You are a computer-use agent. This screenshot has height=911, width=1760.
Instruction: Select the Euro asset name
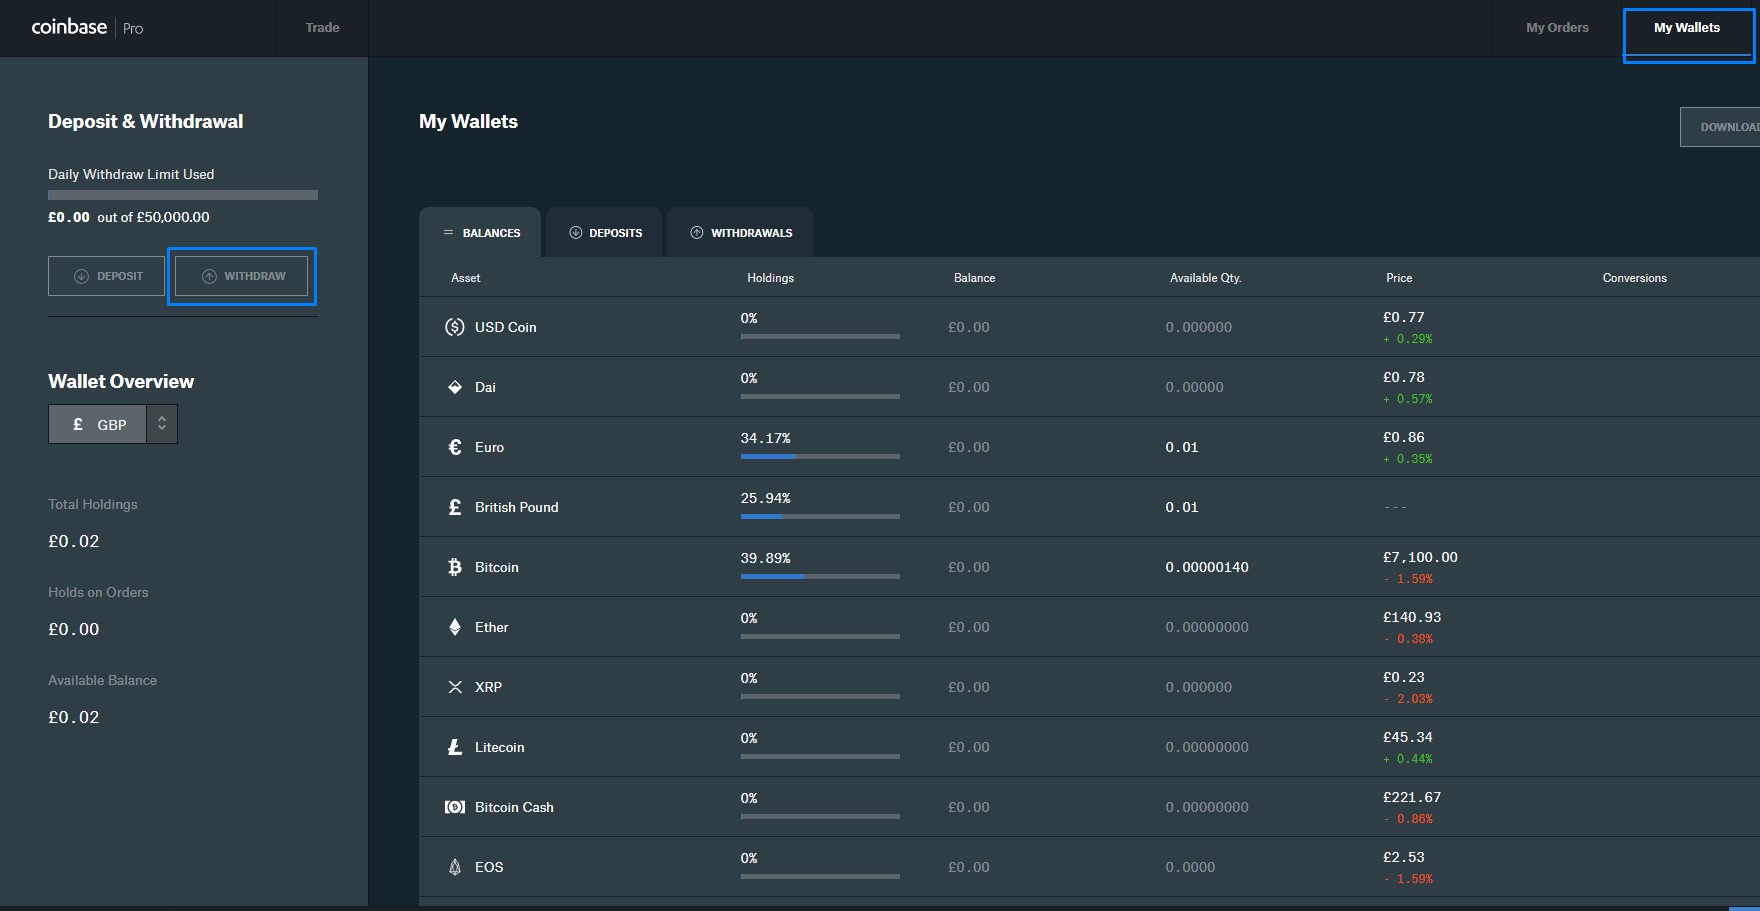[489, 447]
